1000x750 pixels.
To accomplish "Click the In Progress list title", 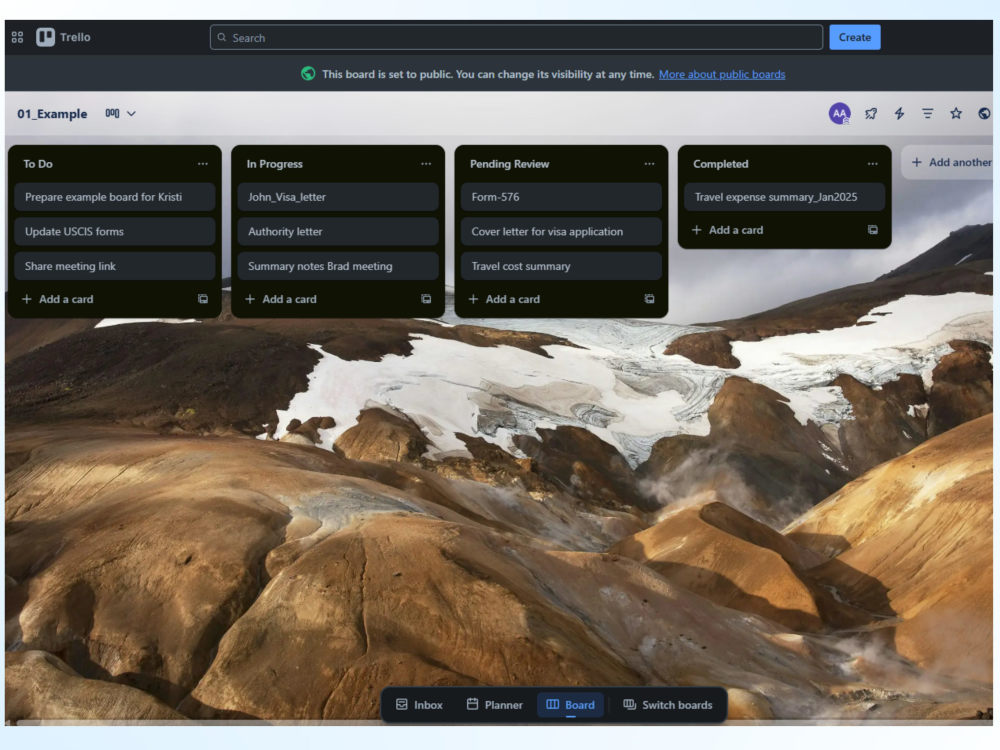I will tap(275, 164).
